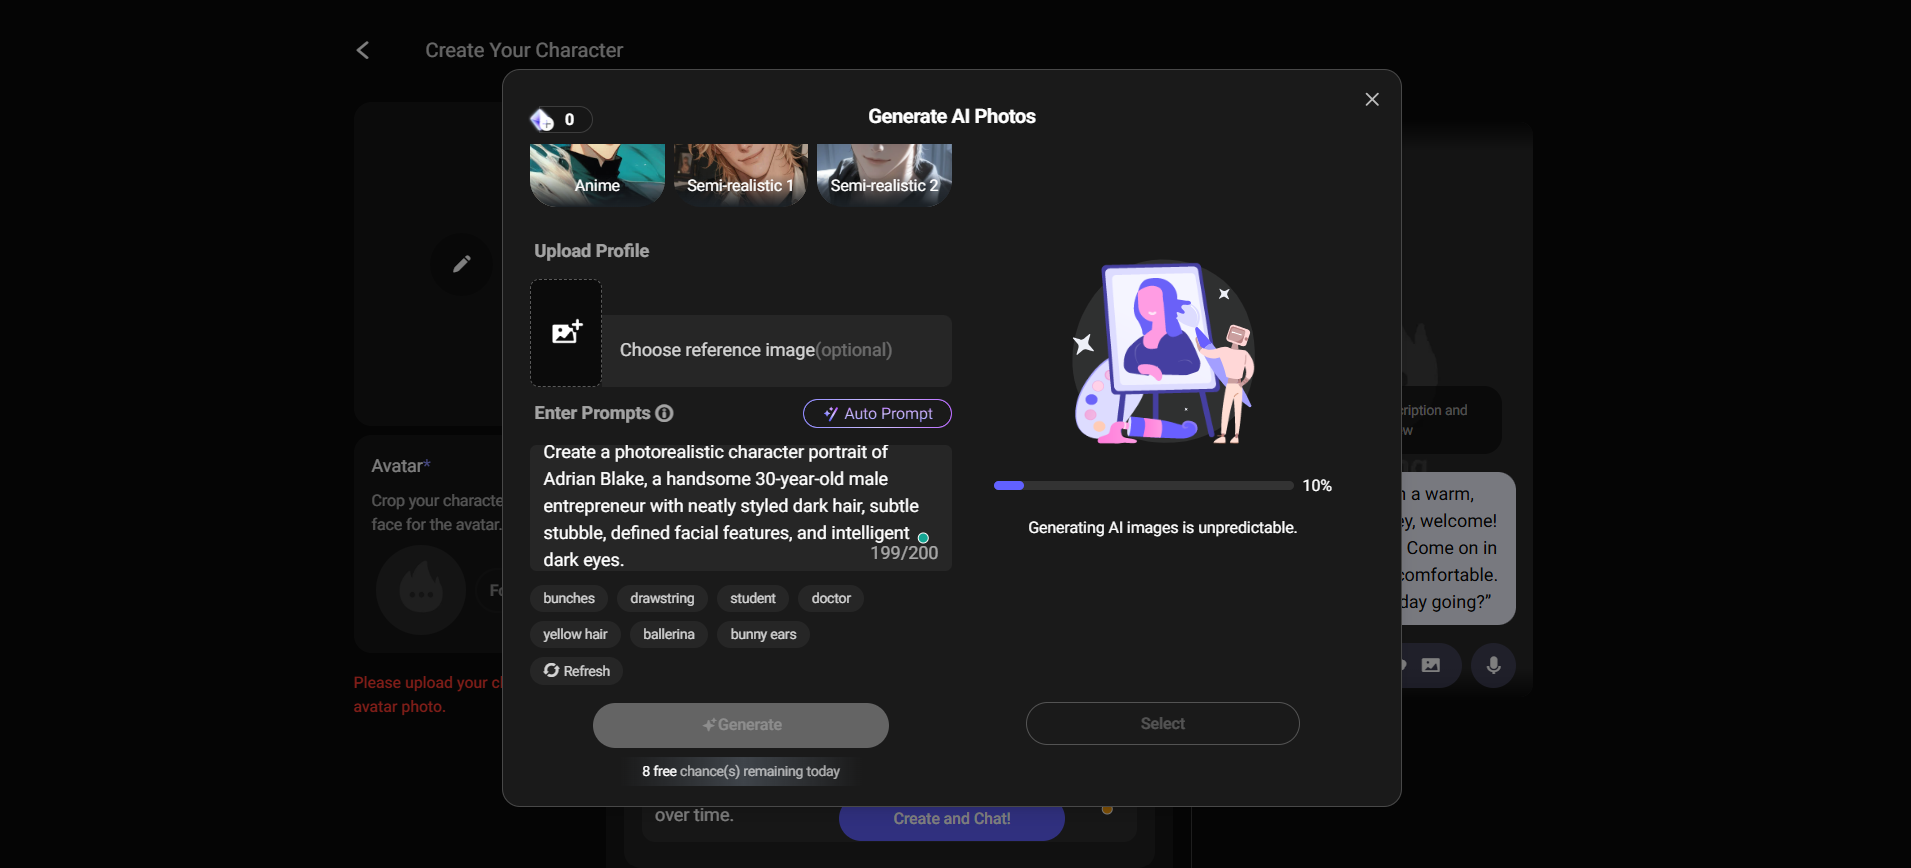This screenshot has height=868, width=1911.
Task: Click the green grammar indicator dot in prompt
Action: (x=923, y=538)
